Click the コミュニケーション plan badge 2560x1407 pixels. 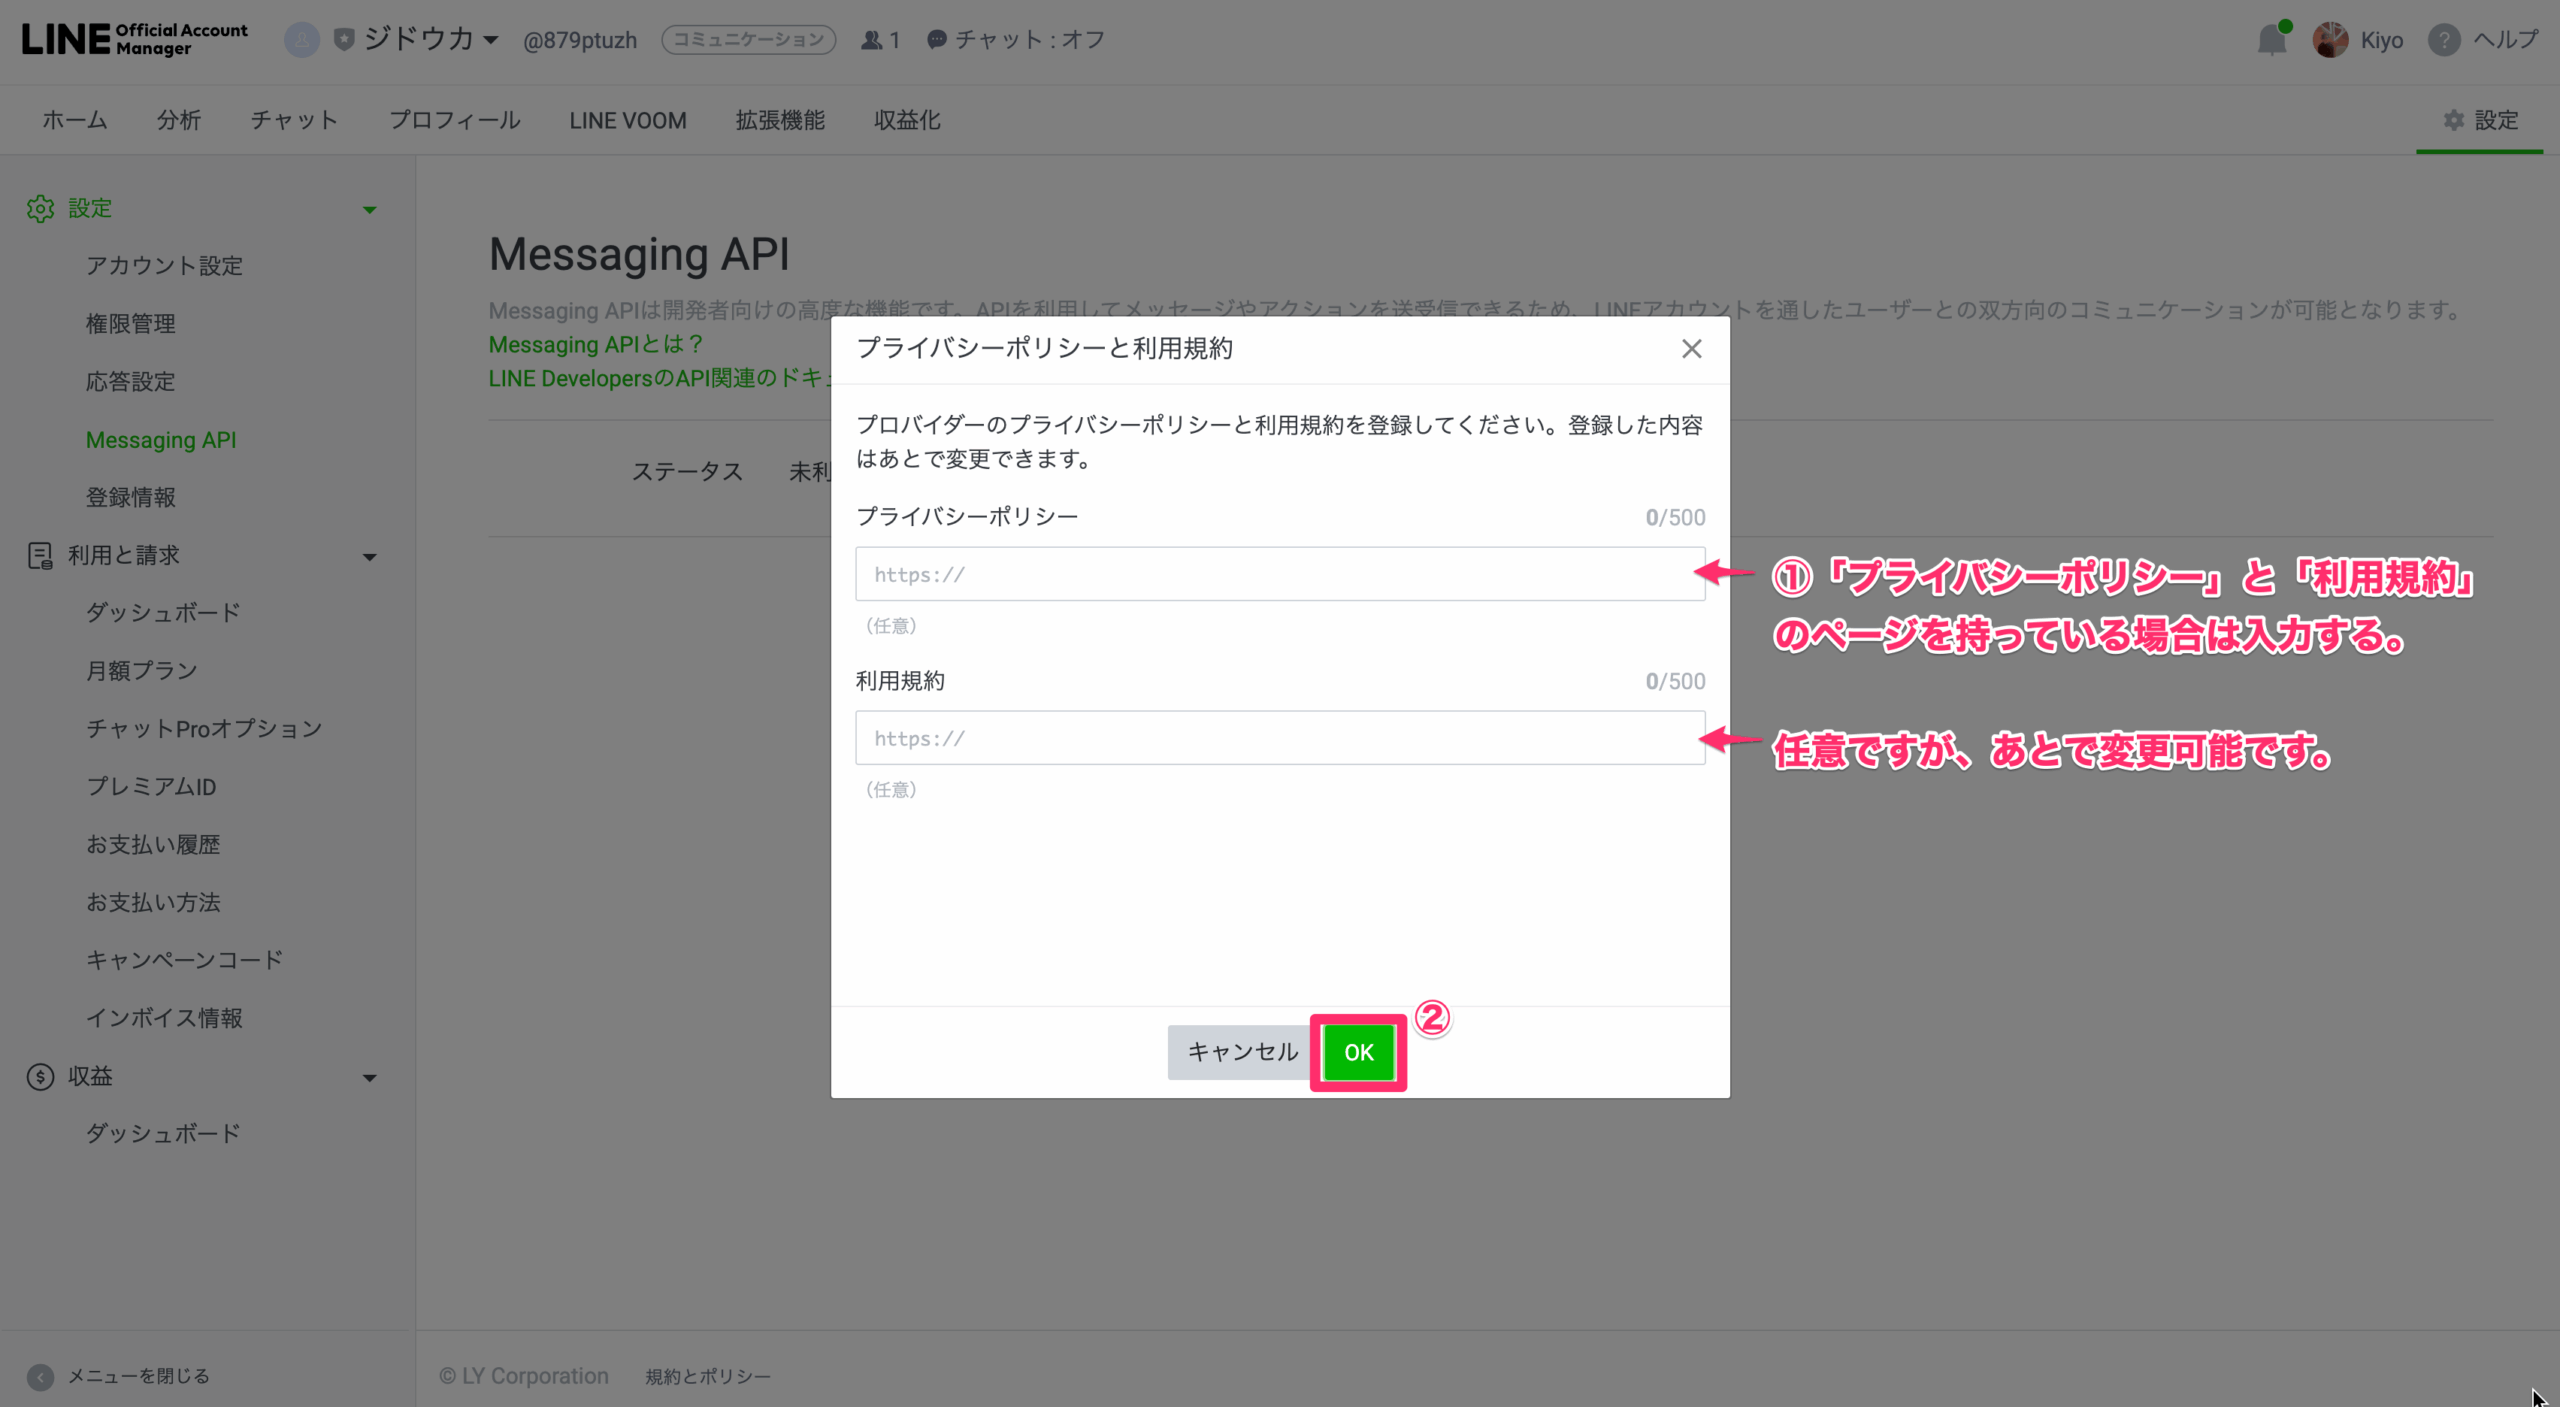pyautogui.click(x=749, y=40)
